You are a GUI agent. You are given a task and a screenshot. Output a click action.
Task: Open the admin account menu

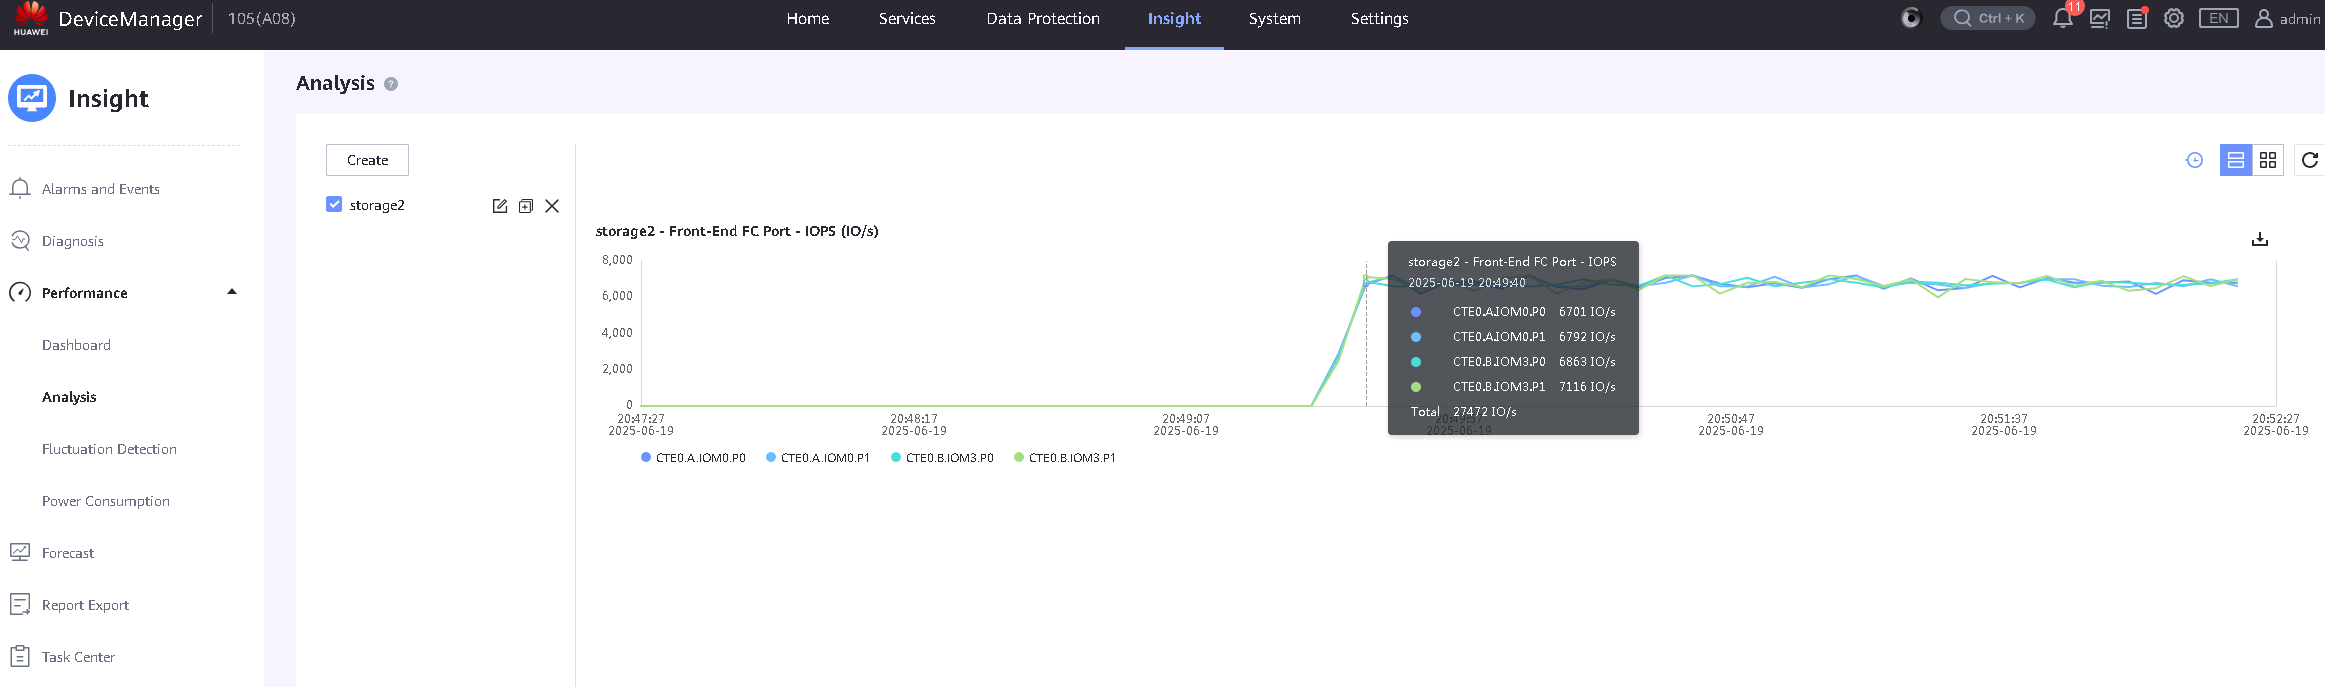click(x=2288, y=19)
